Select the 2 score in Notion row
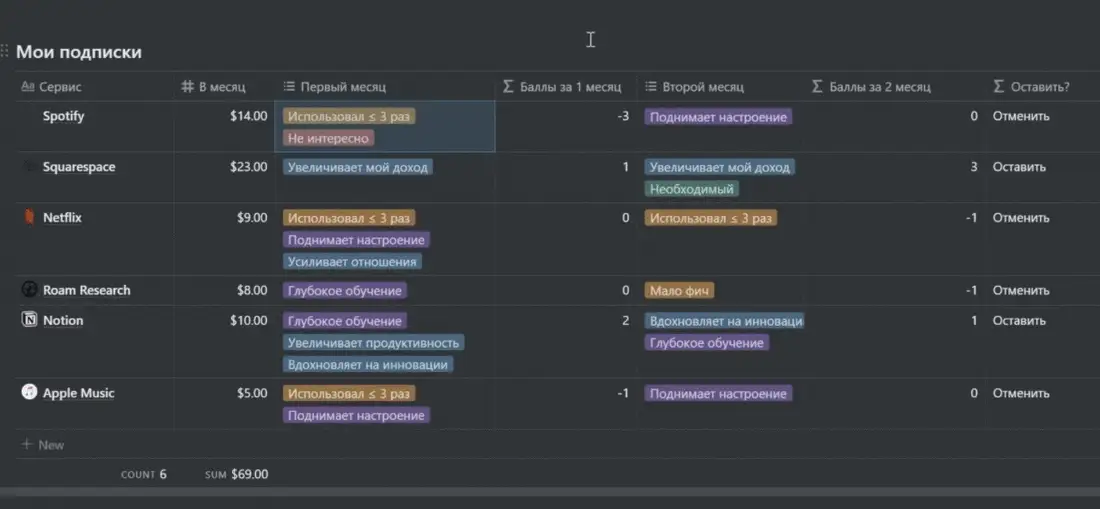The width and height of the screenshot is (1100, 509). pos(626,320)
